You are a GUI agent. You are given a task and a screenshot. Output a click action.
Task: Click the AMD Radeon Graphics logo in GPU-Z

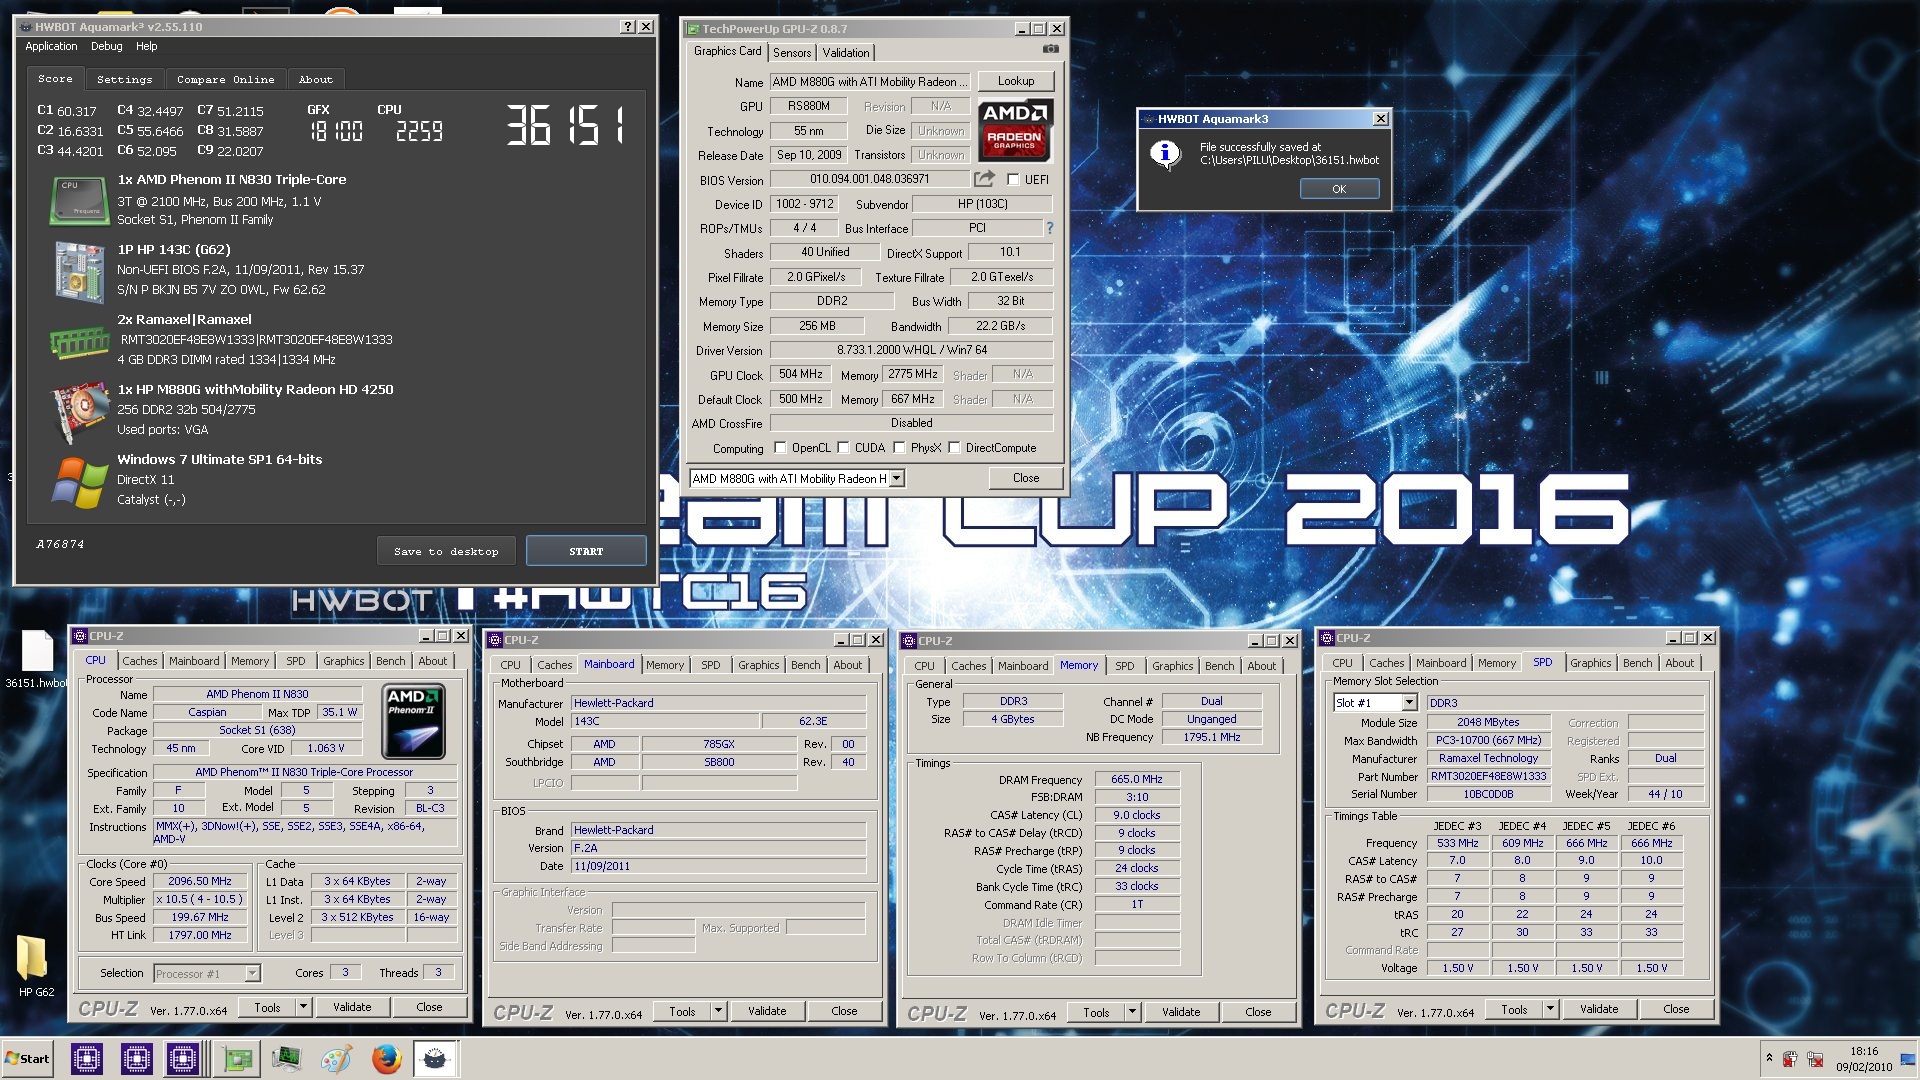coord(1015,130)
